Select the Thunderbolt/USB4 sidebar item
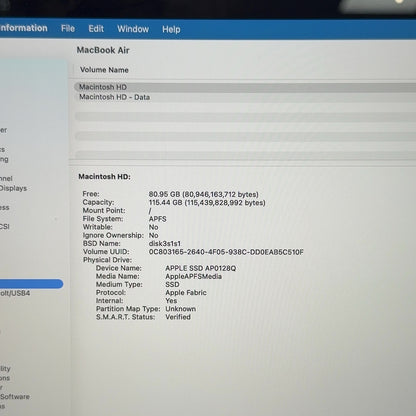416x416 pixels. point(15,293)
